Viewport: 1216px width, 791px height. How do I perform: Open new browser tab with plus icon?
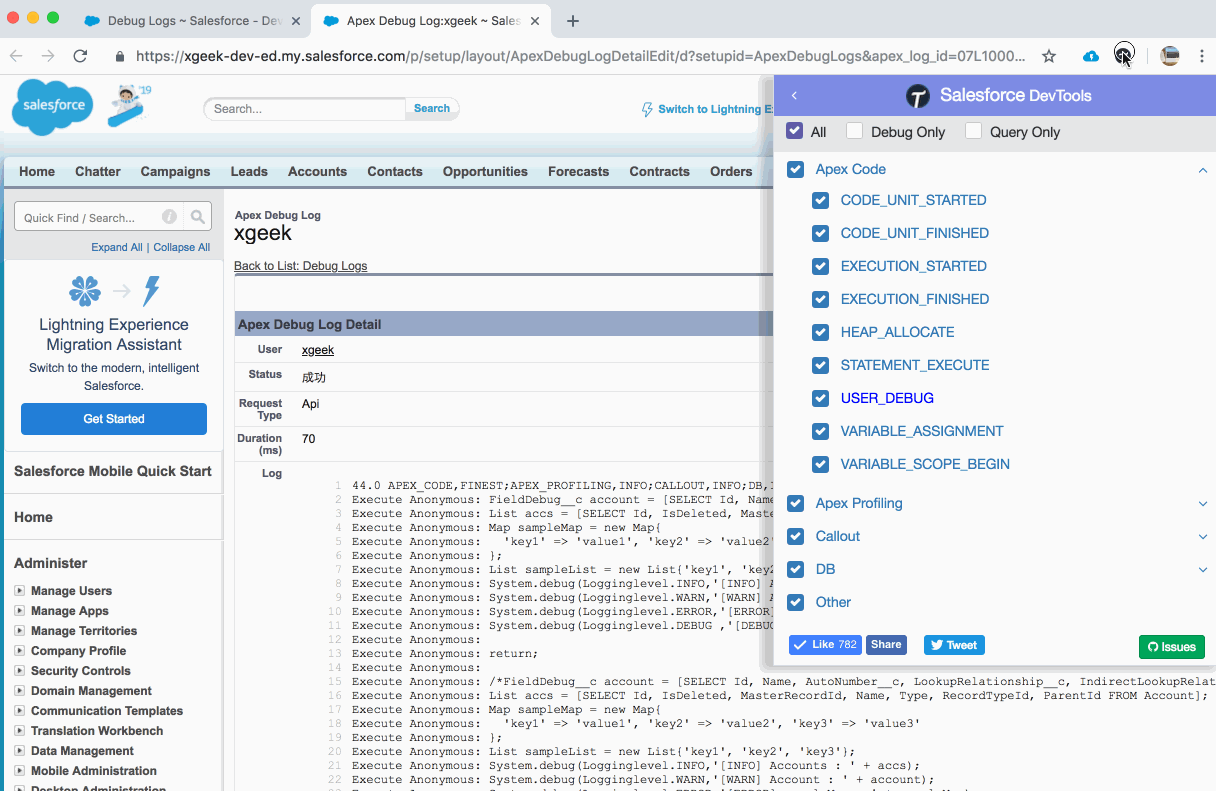[573, 21]
